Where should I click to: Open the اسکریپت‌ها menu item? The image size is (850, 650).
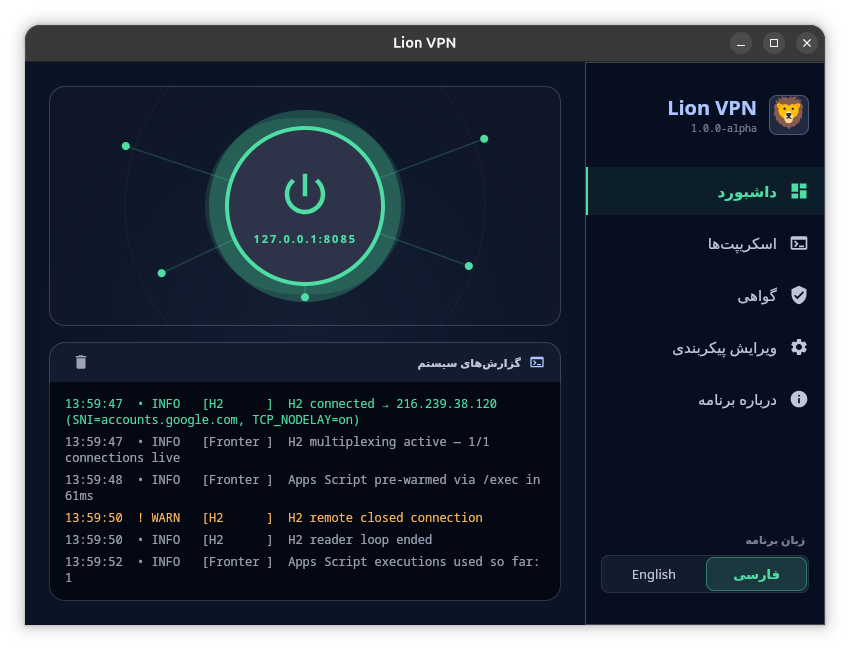[x=705, y=243]
